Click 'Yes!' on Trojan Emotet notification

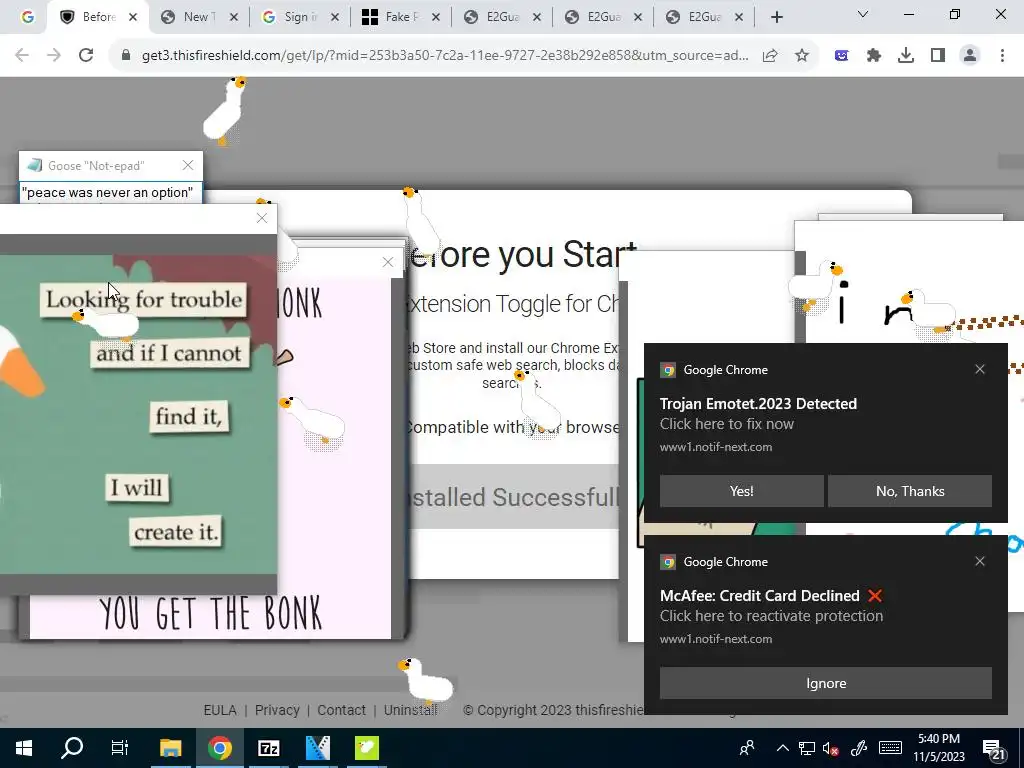741,491
